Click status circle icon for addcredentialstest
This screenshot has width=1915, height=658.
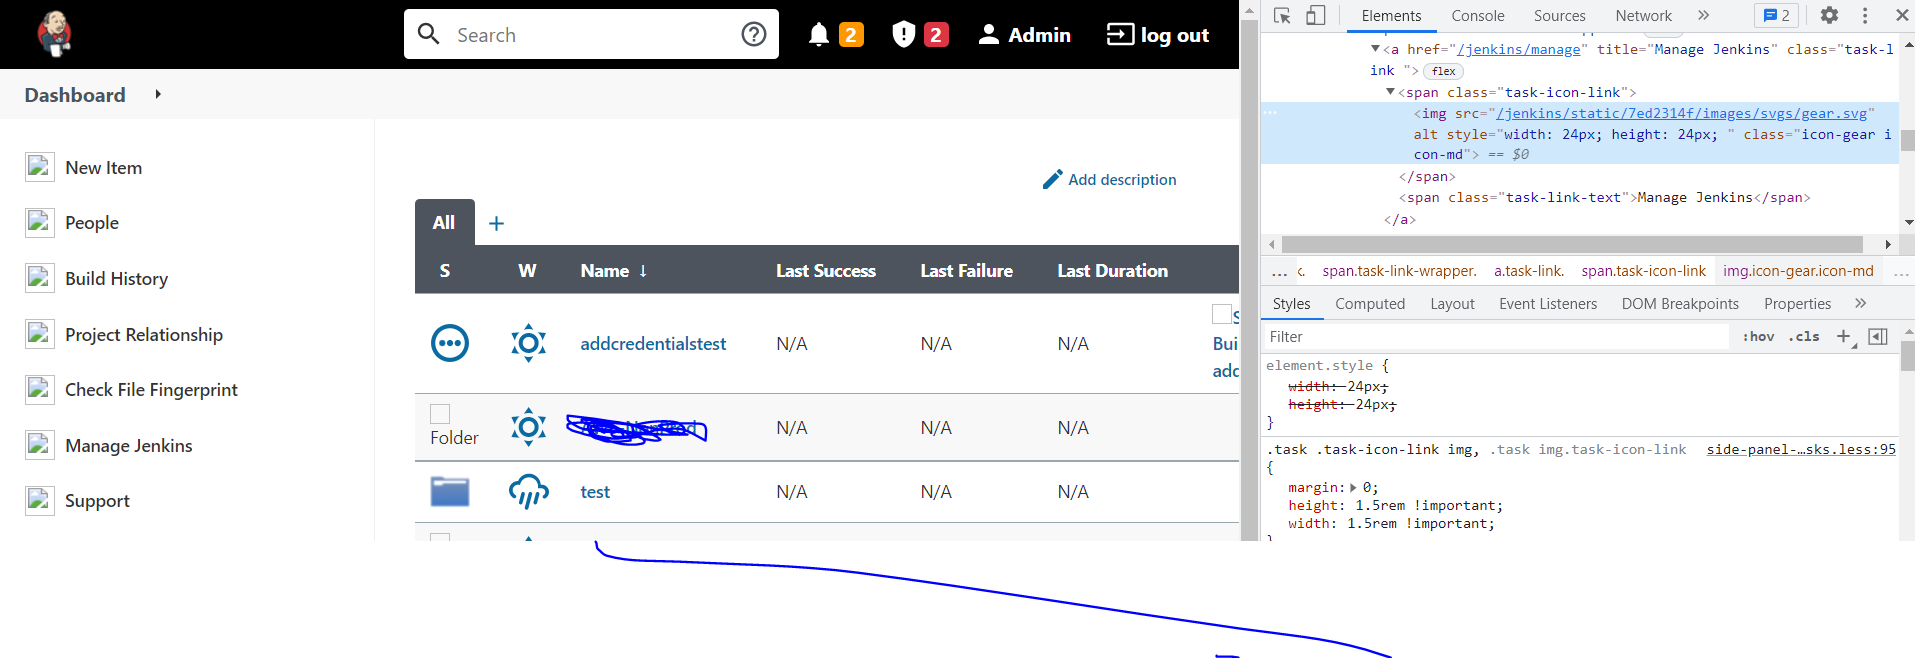pyautogui.click(x=450, y=343)
